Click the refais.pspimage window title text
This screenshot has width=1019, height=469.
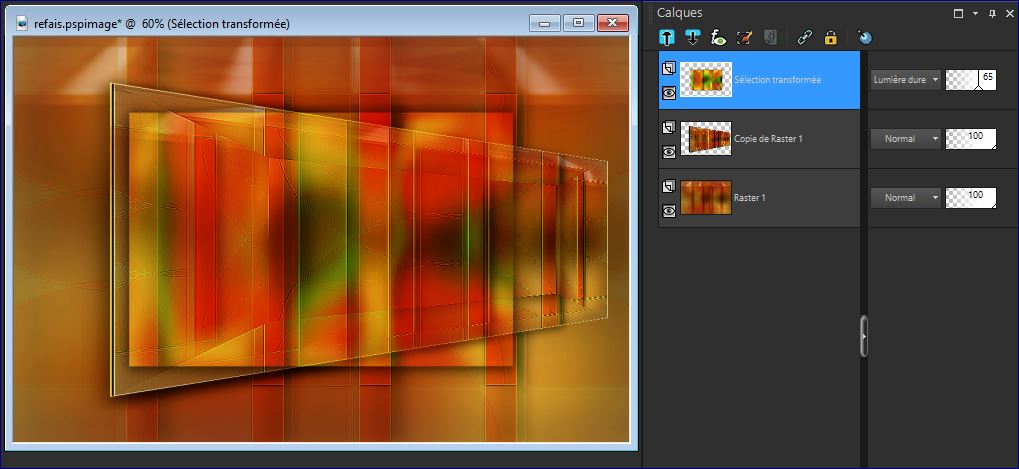tap(162, 24)
